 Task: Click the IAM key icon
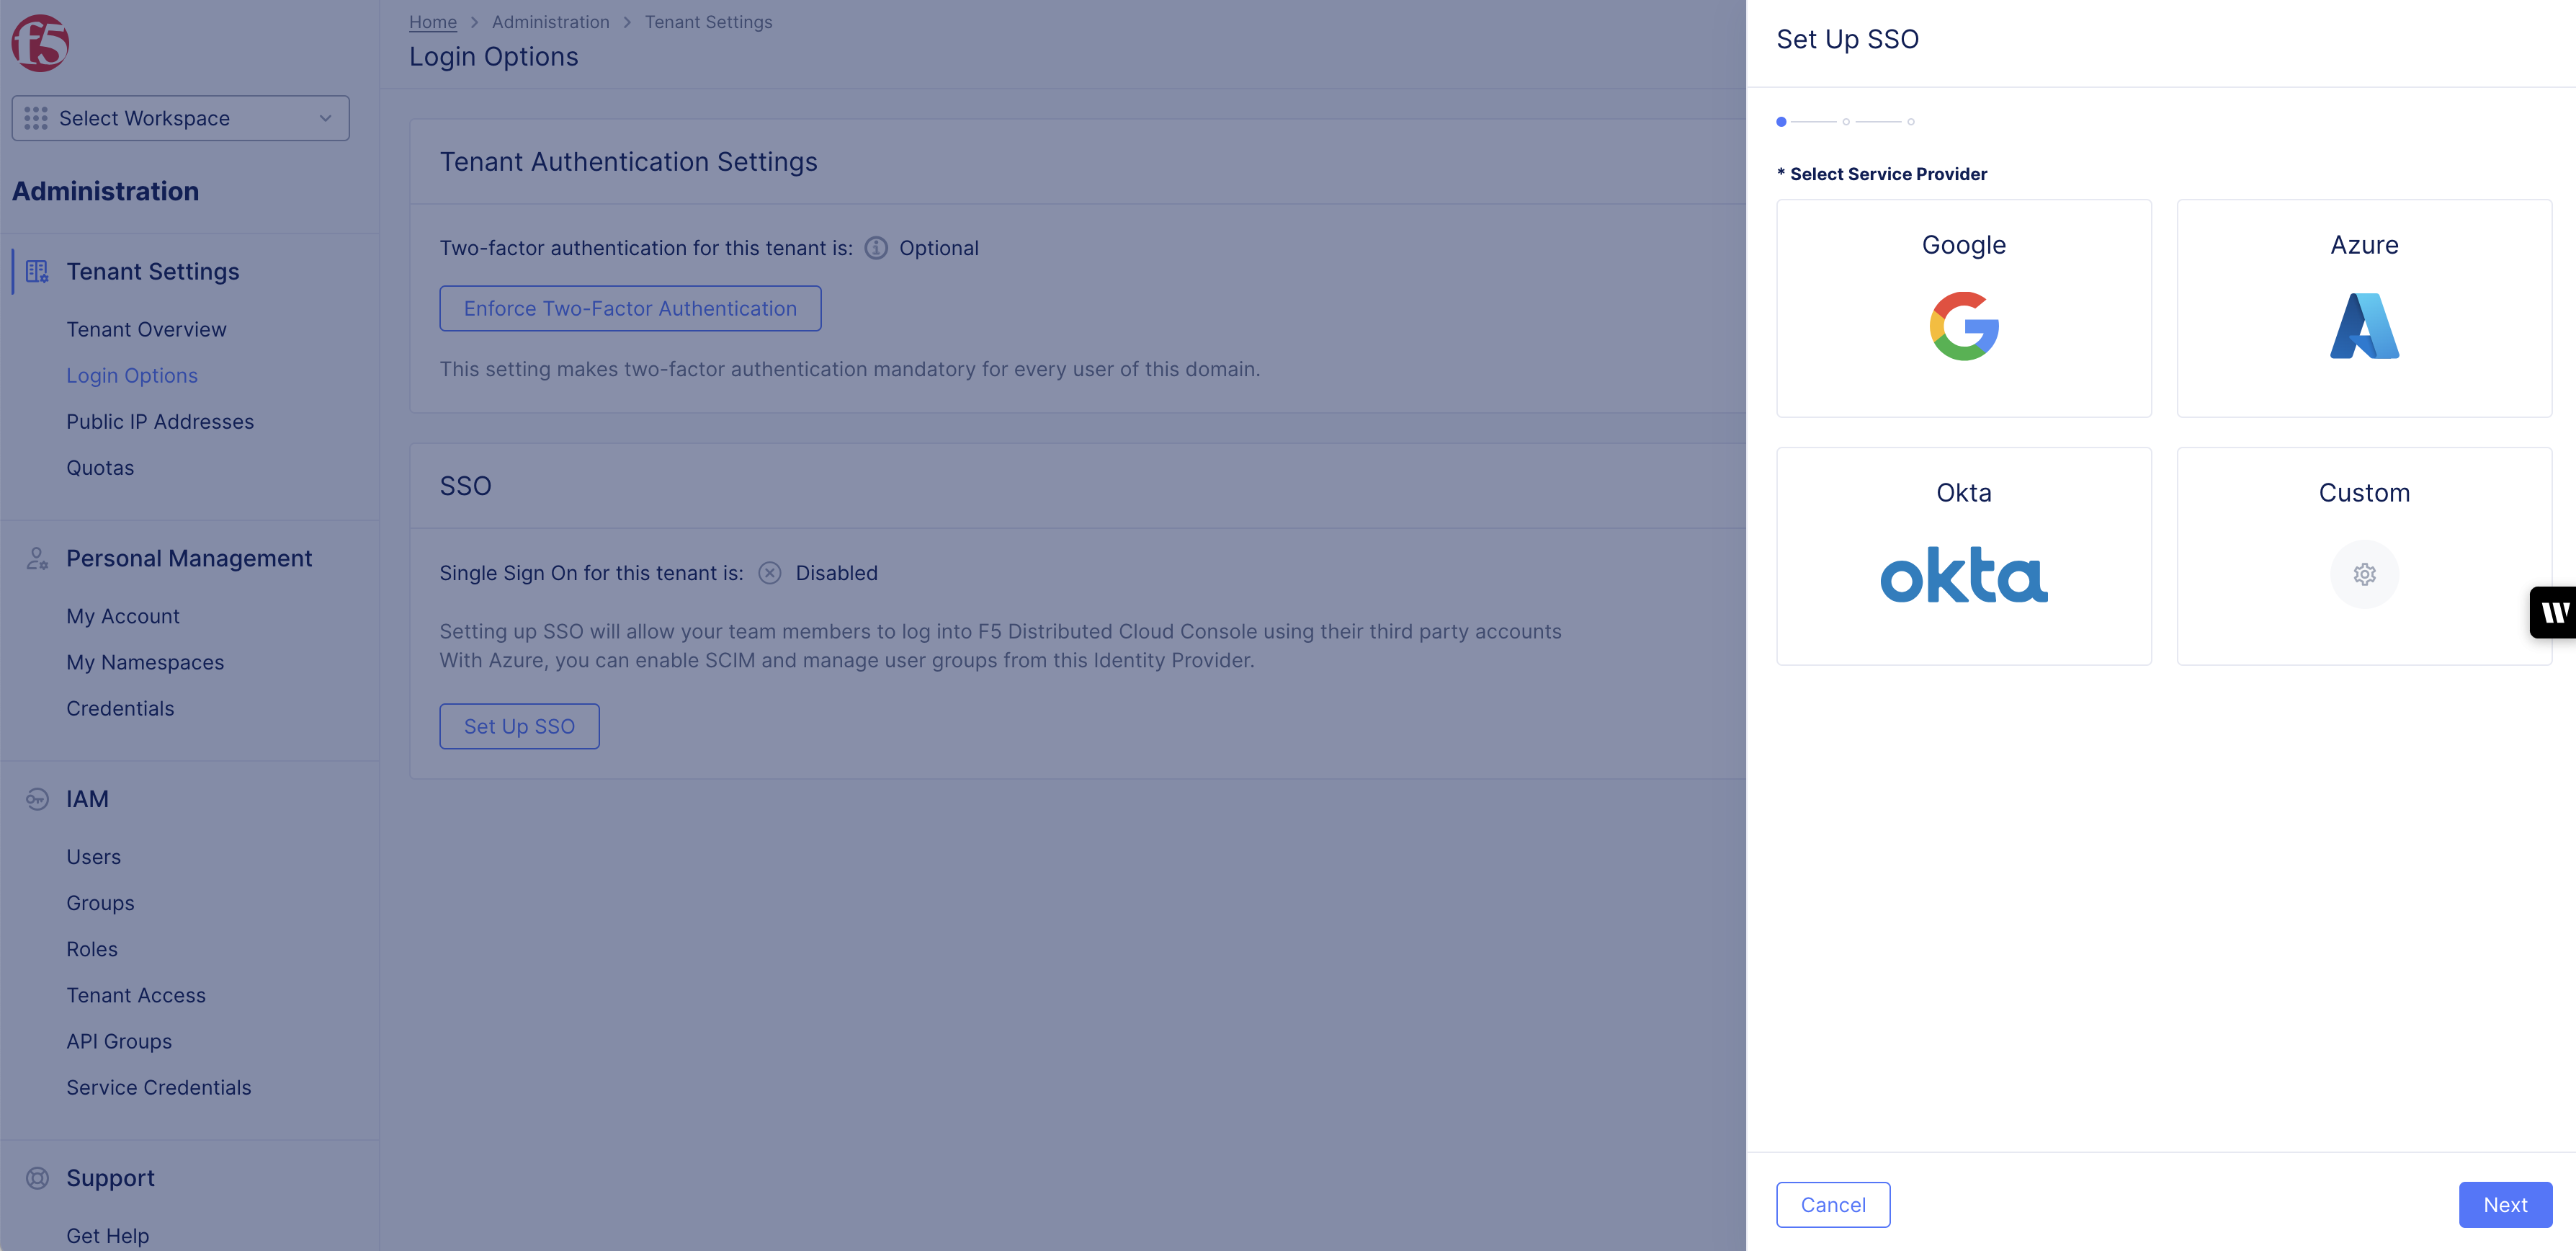pyautogui.click(x=37, y=798)
